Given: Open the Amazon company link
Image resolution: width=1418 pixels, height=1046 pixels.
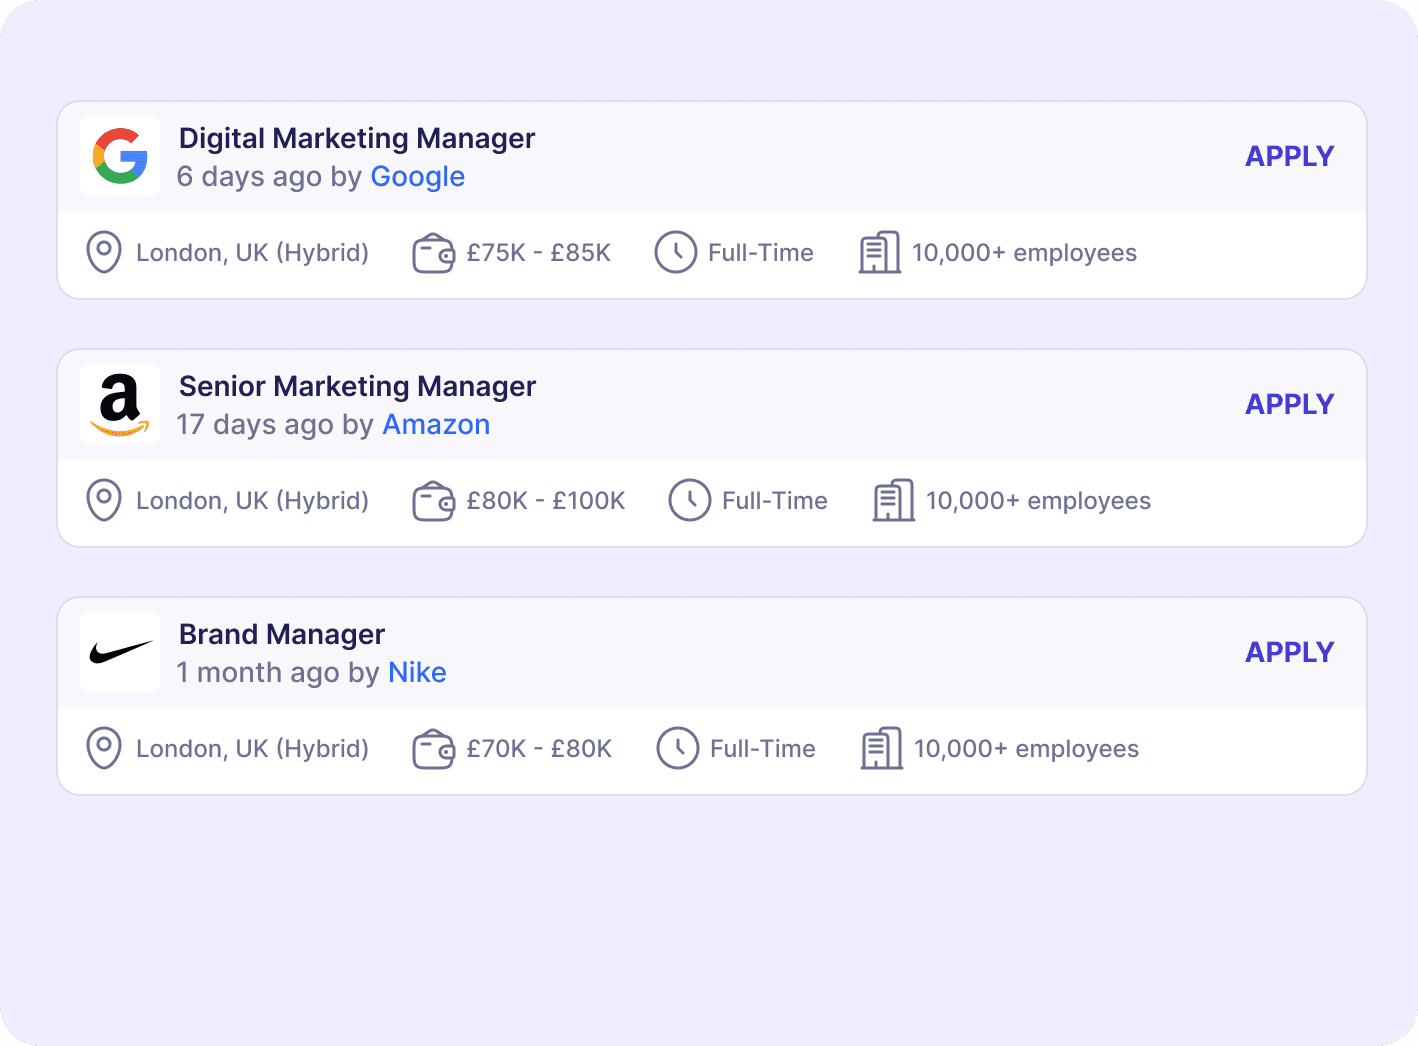Looking at the screenshot, I should coord(436,424).
